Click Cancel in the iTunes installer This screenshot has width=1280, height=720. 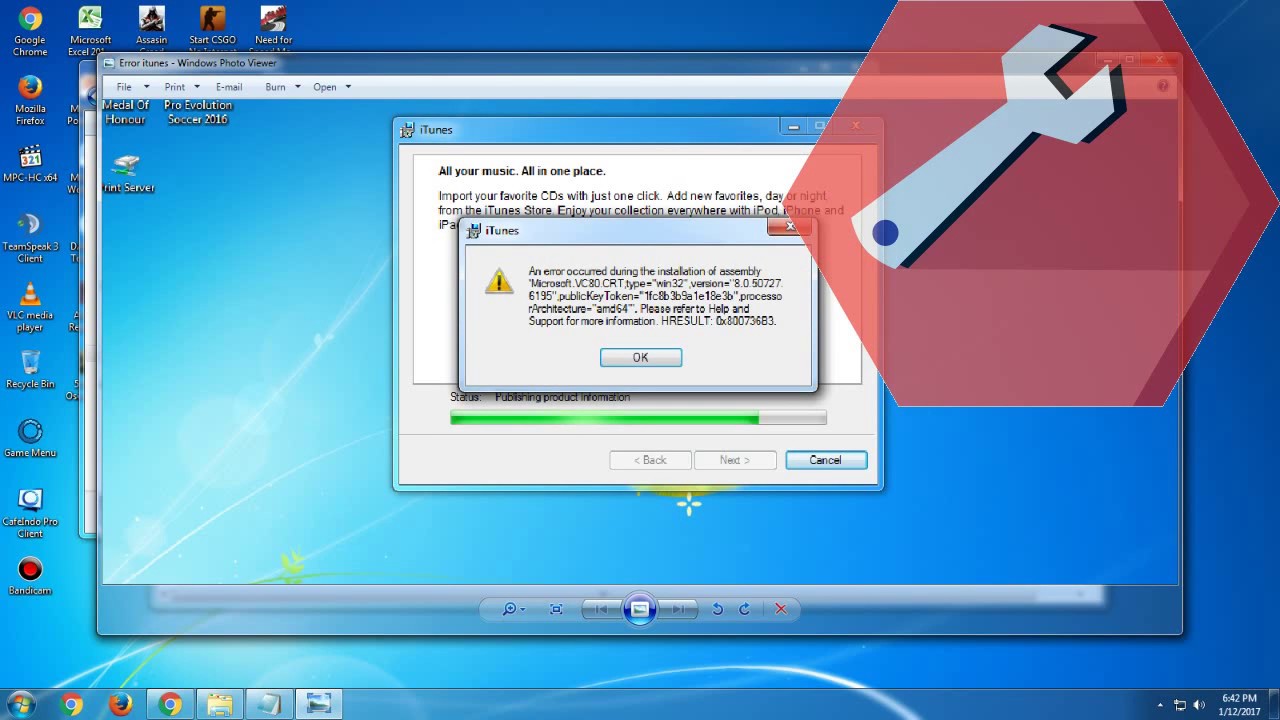click(825, 460)
